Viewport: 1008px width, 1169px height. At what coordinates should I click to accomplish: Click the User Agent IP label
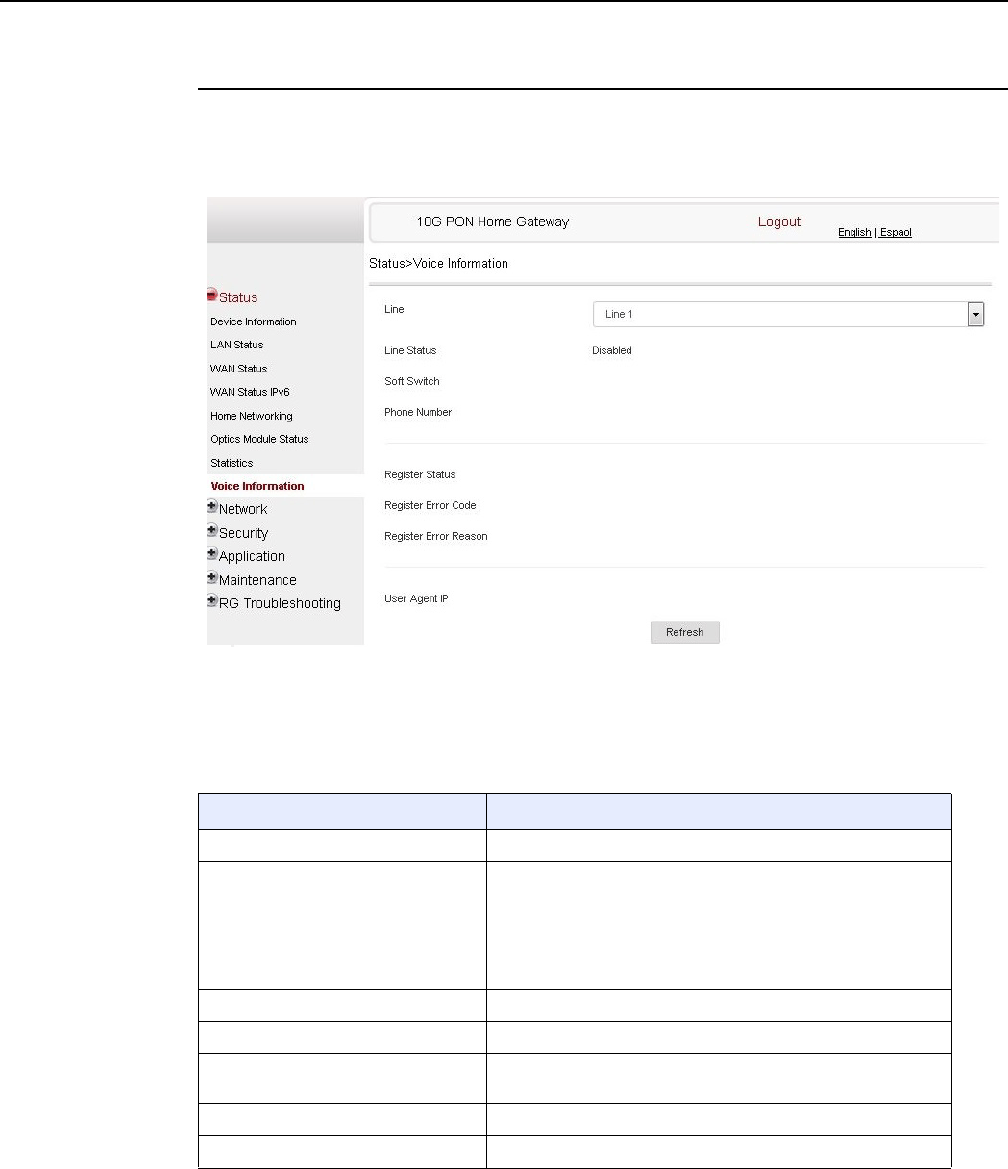pos(416,599)
